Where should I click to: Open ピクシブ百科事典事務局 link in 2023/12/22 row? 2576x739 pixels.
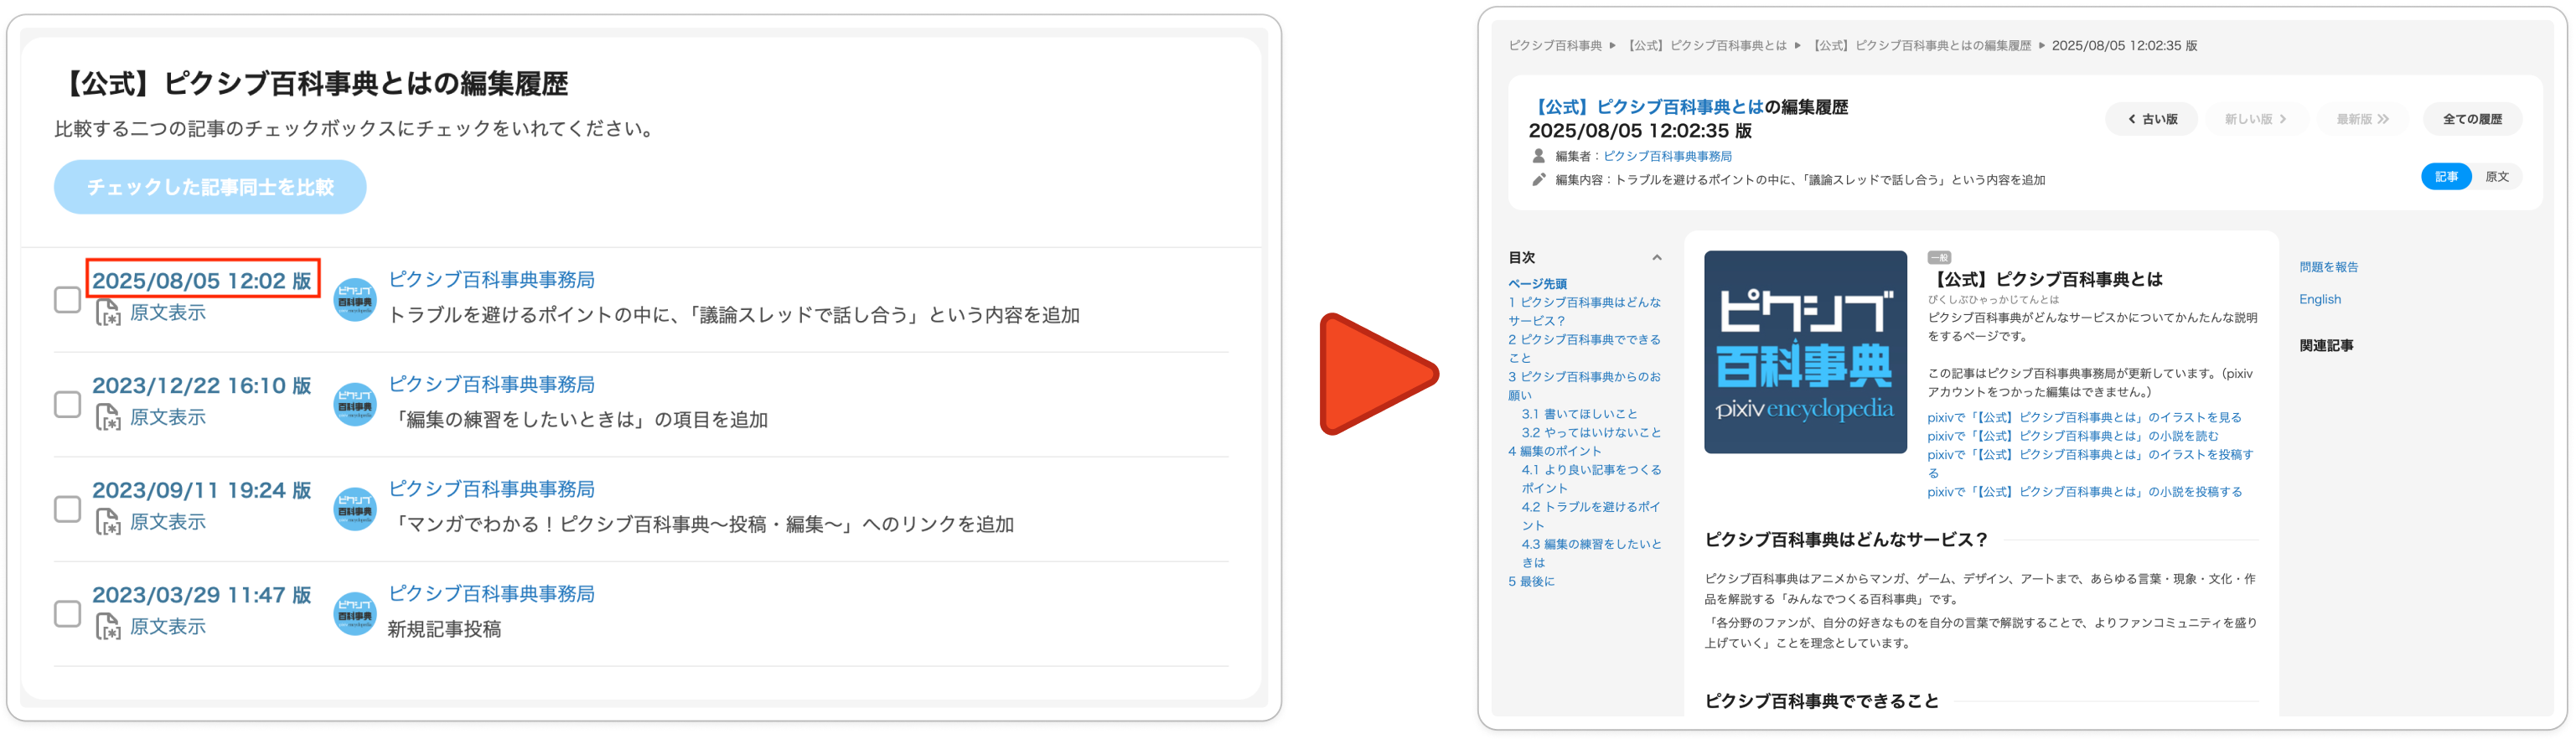[491, 384]
